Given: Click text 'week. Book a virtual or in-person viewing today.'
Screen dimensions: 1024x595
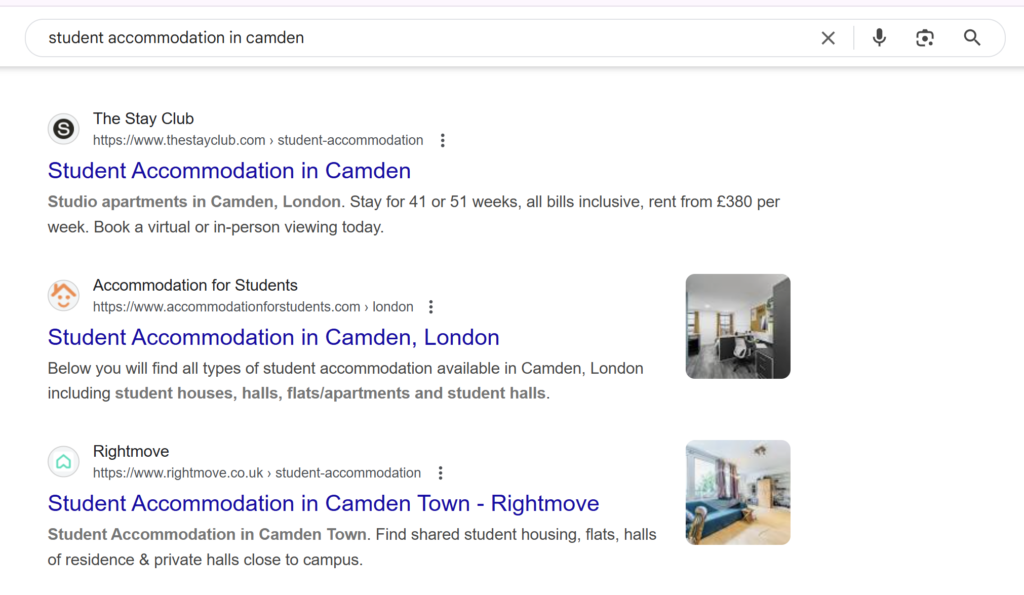Looking at the screenshot, I should click(x=216, y=227).
